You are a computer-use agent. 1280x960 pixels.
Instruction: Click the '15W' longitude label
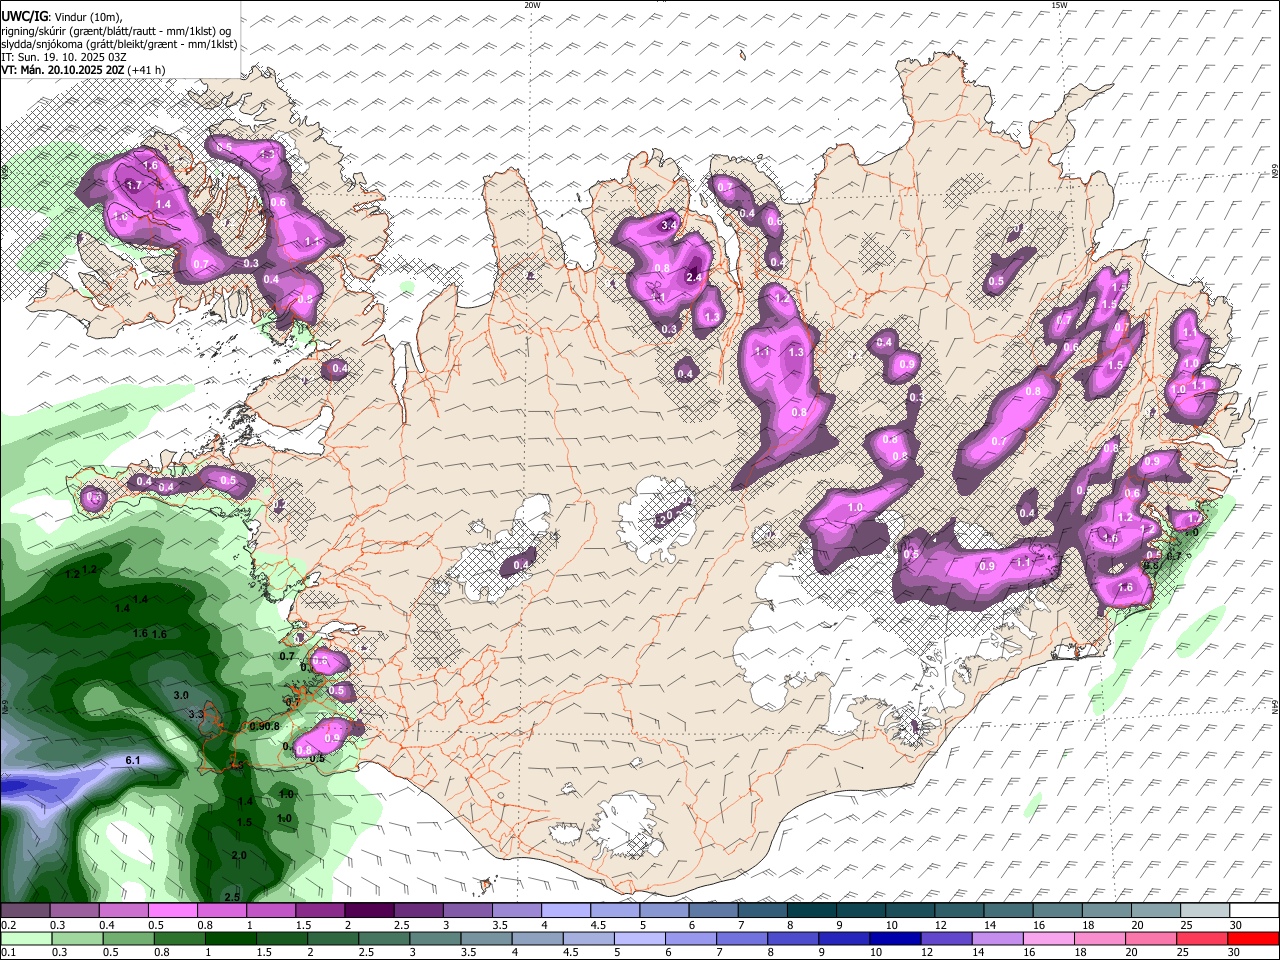[x=1060, y=5]
